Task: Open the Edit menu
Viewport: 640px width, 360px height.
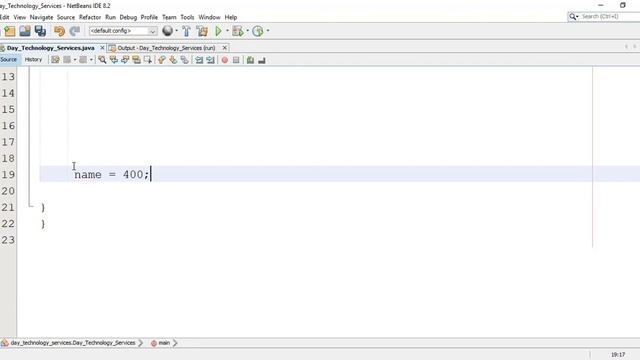Action: (x=4, y=17)
